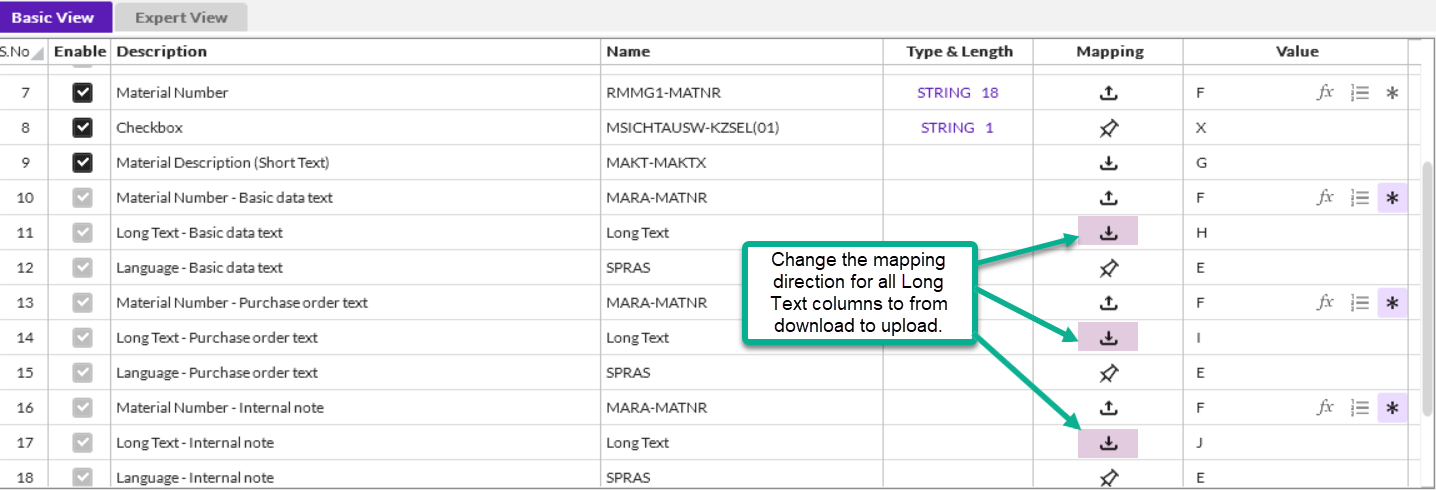Click fx formula icon in row 7
Screen dimensions: 1436x490
click(x=1325, y=93)
